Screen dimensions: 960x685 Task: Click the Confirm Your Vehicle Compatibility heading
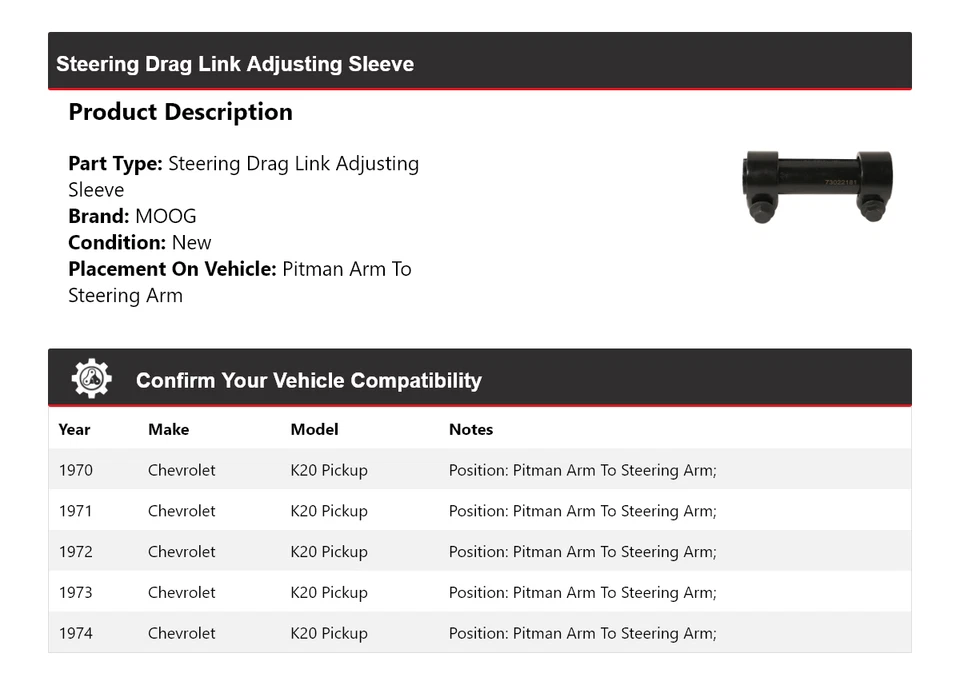coord(309,380)
